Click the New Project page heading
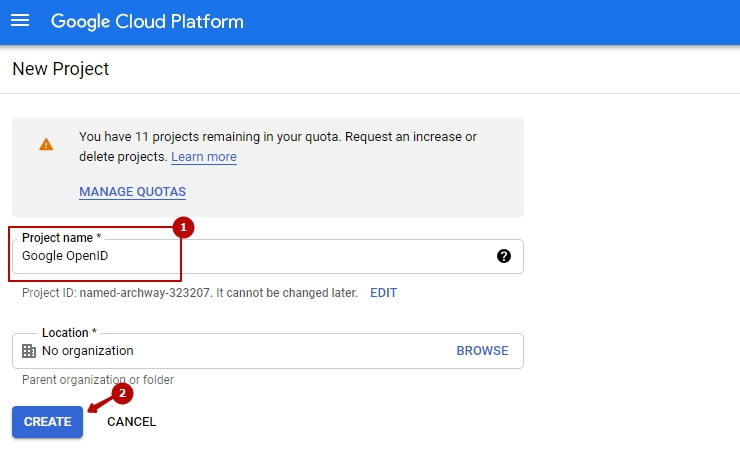740x451 pixels. pos(61,69)
